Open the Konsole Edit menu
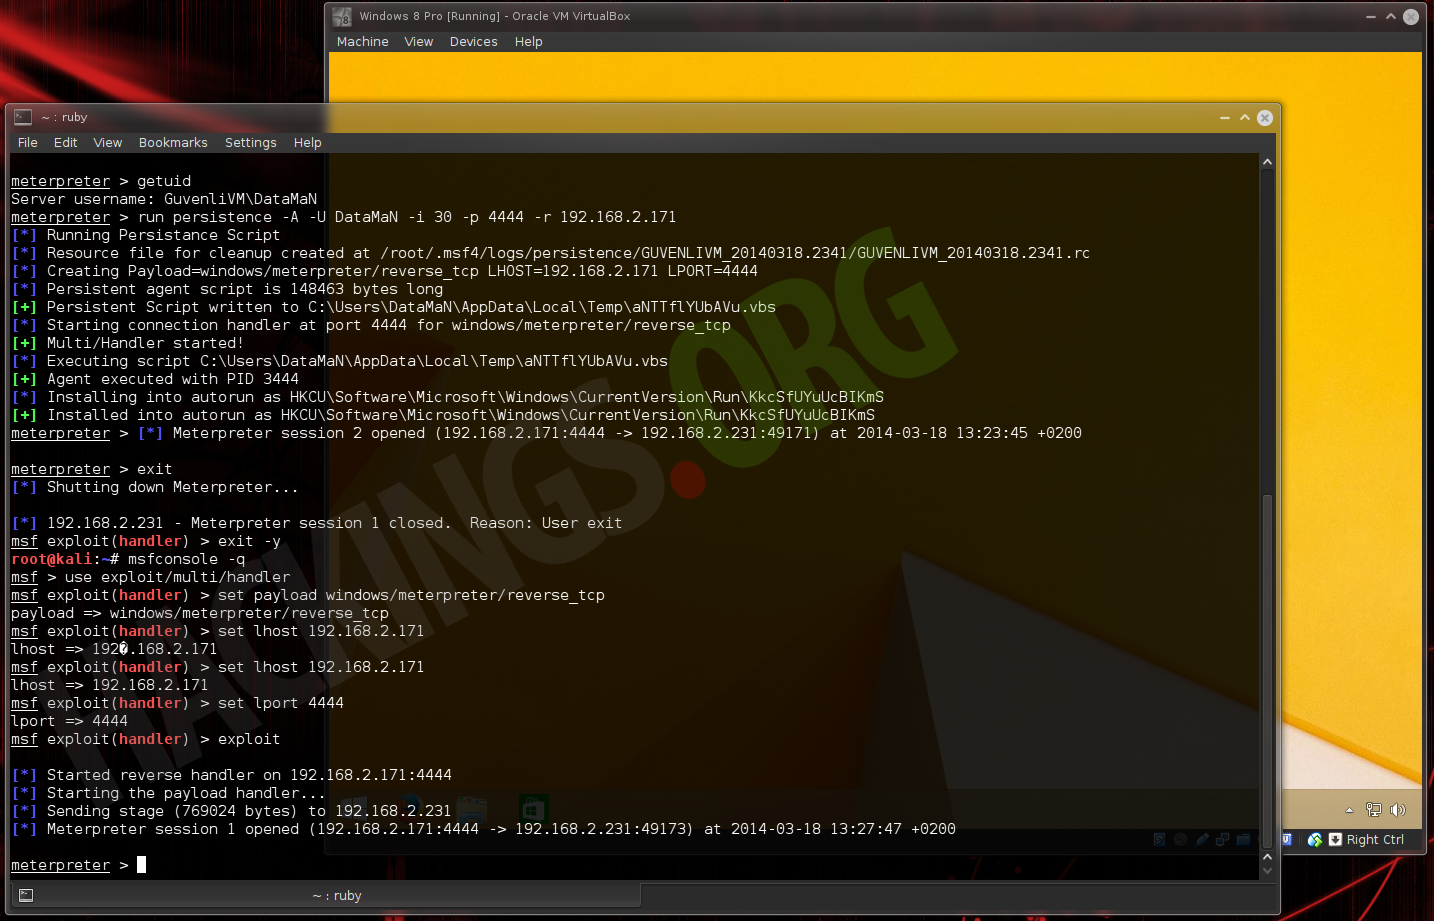The height and width of the screenshot is (921, 1434). click(66, 143)
